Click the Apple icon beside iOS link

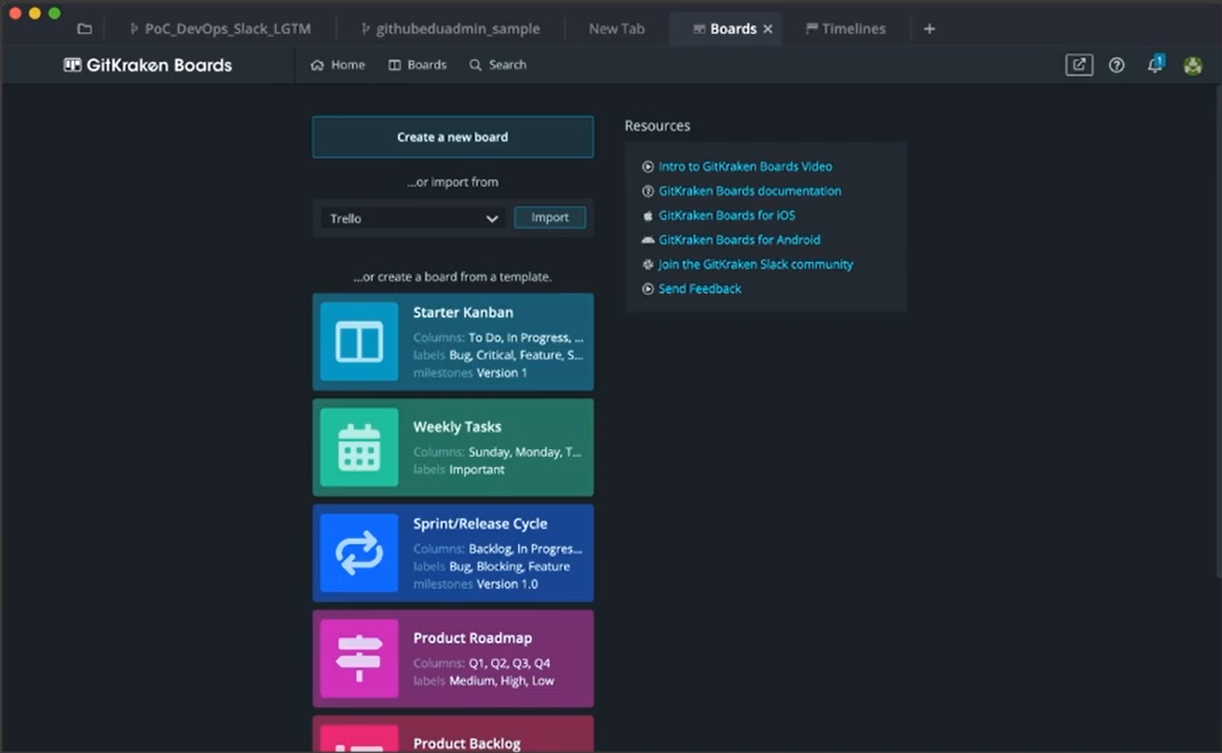pos(648,215)
